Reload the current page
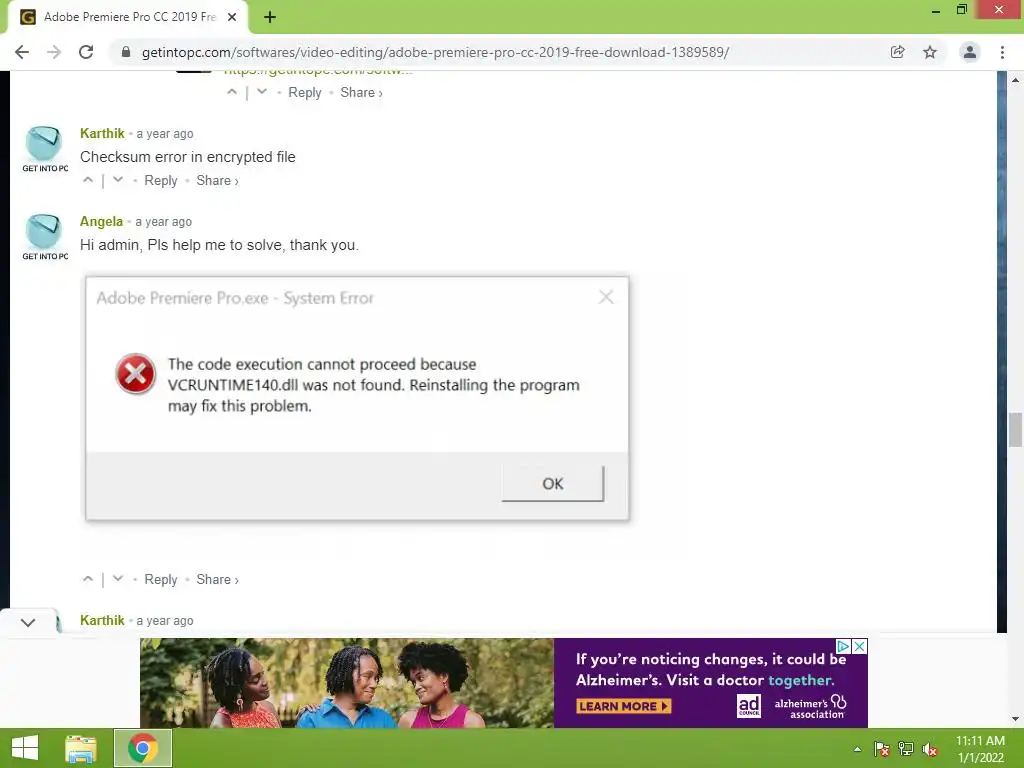The image size is (1024, 768). click(x=86, y=52)
